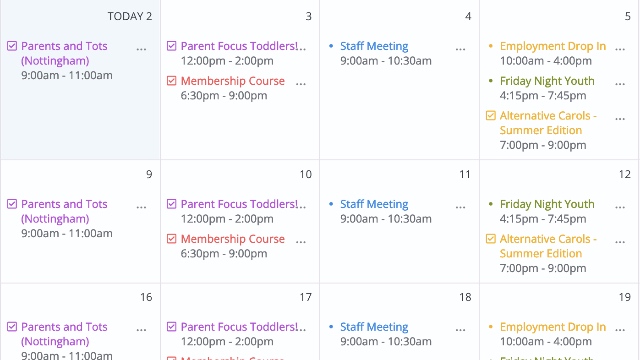Open Parent Focus Toddlers event on the 3rd
Screen dimensions: 640x360
coord(243,46)
